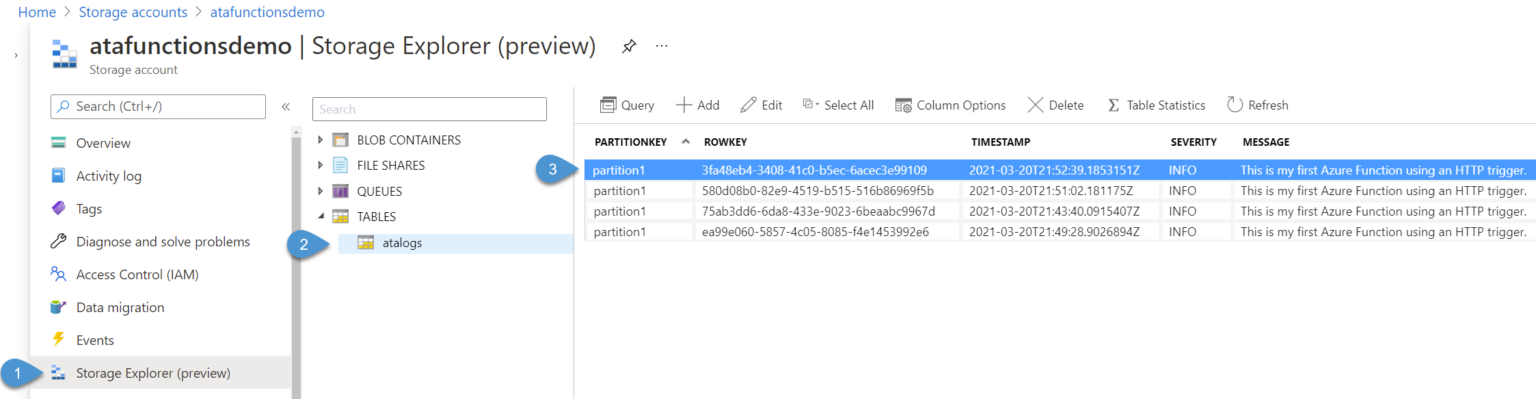Image resolution: width=1536 pixels, height=399 pixels.
Task: Refresh the table view
Action: tap(1257, 105)
